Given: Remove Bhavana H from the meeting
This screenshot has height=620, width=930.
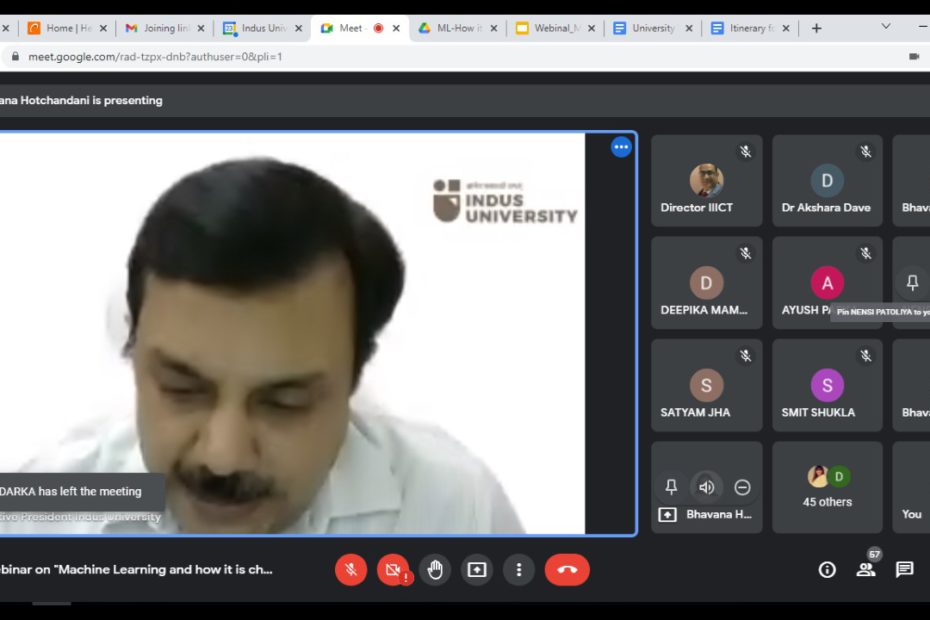Looking at the screenshot, I should [x=742, y=487].
